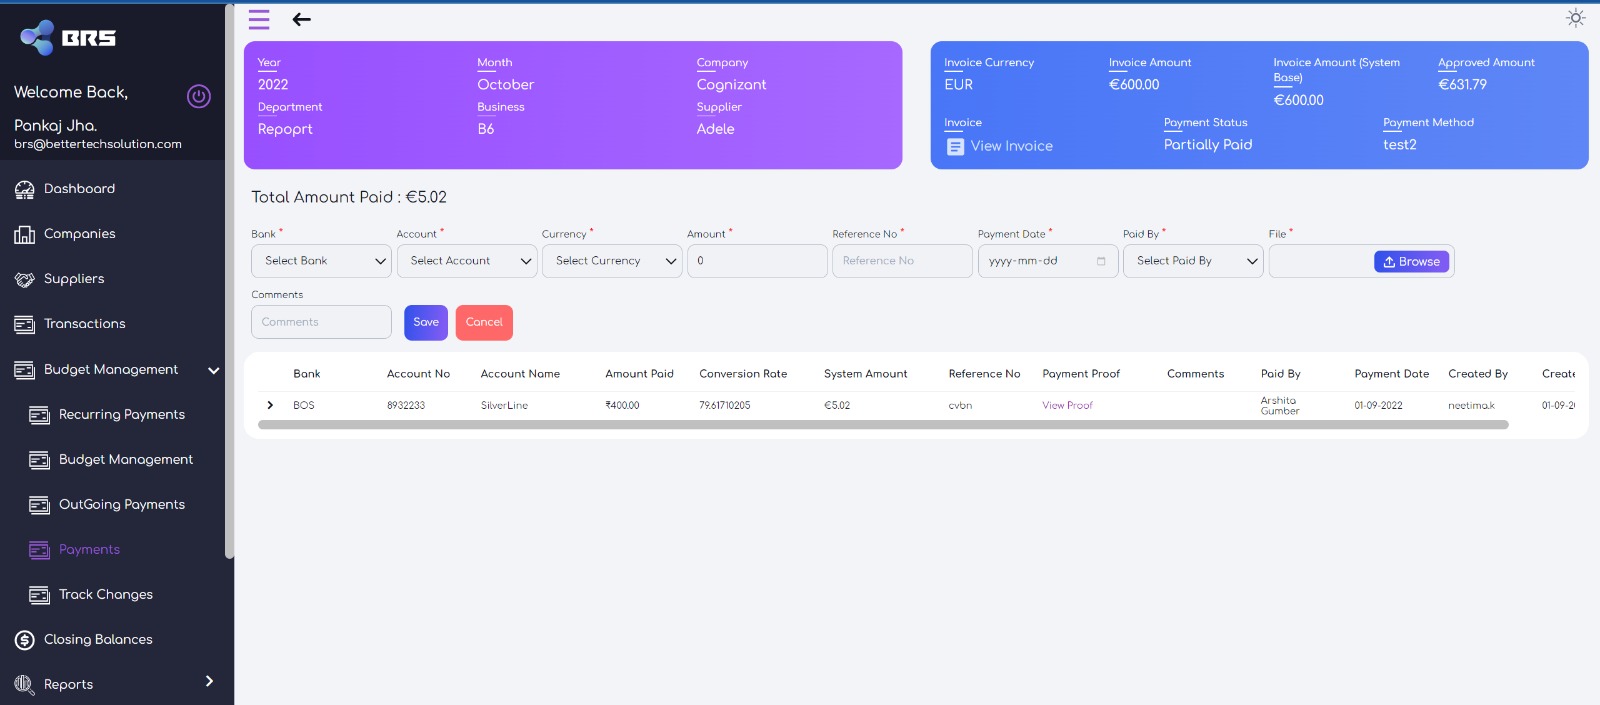Click the Reference No input field
This screenshot has height=705, width=1600.
point(902,261)
